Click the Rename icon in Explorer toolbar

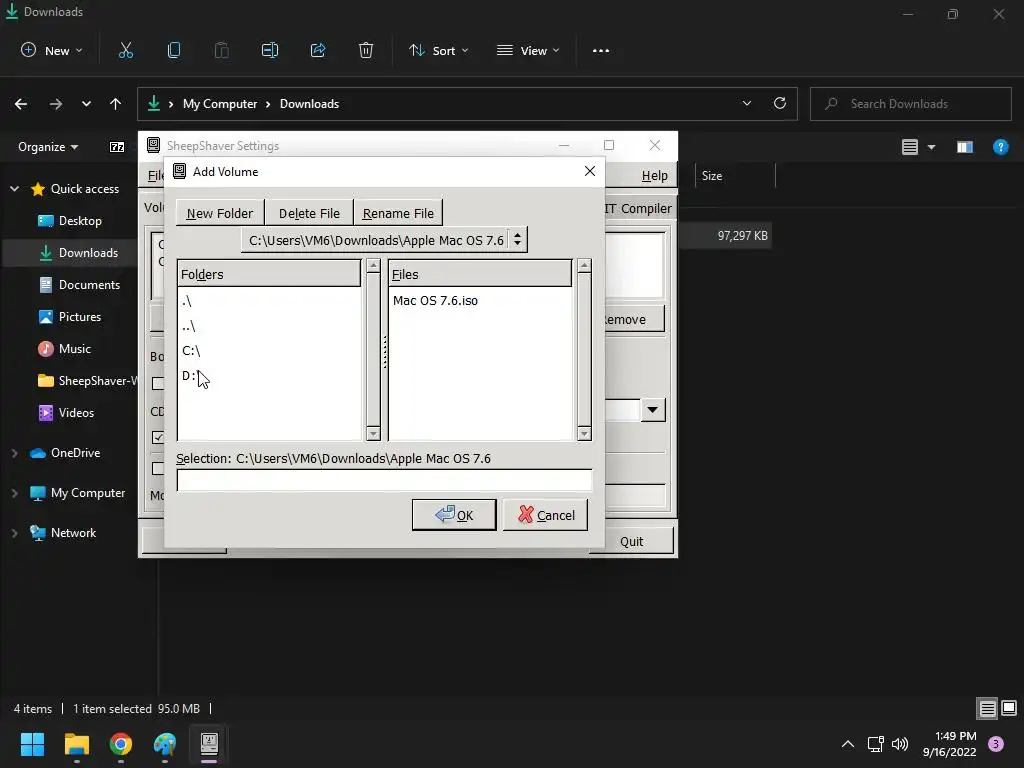pos(270,50)
